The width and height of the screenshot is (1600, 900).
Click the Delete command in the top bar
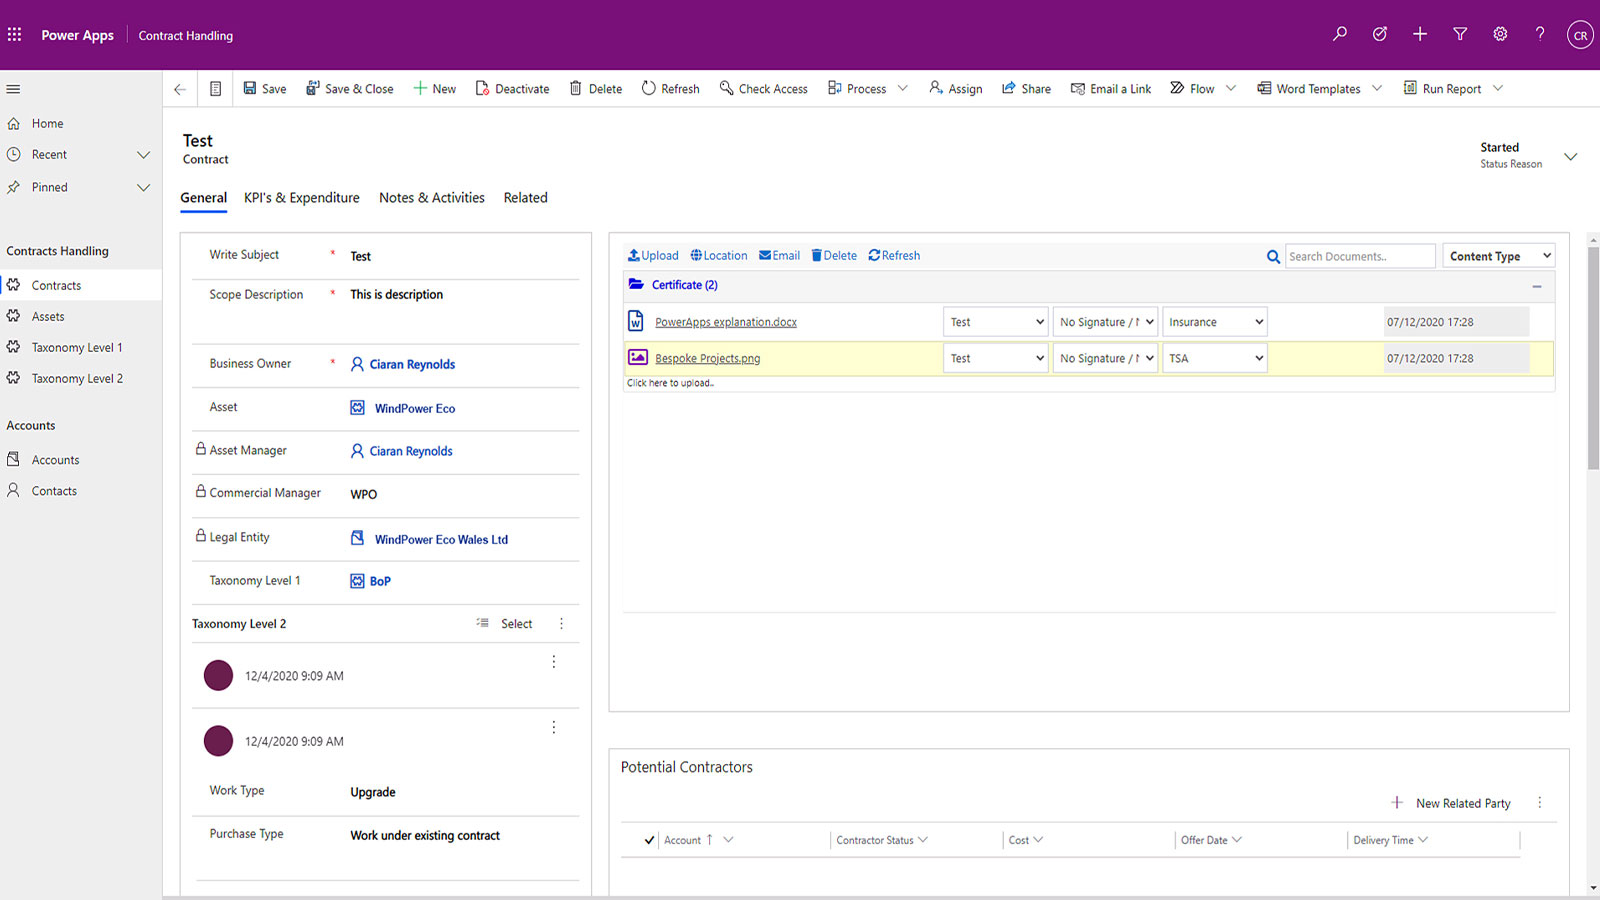596,89
